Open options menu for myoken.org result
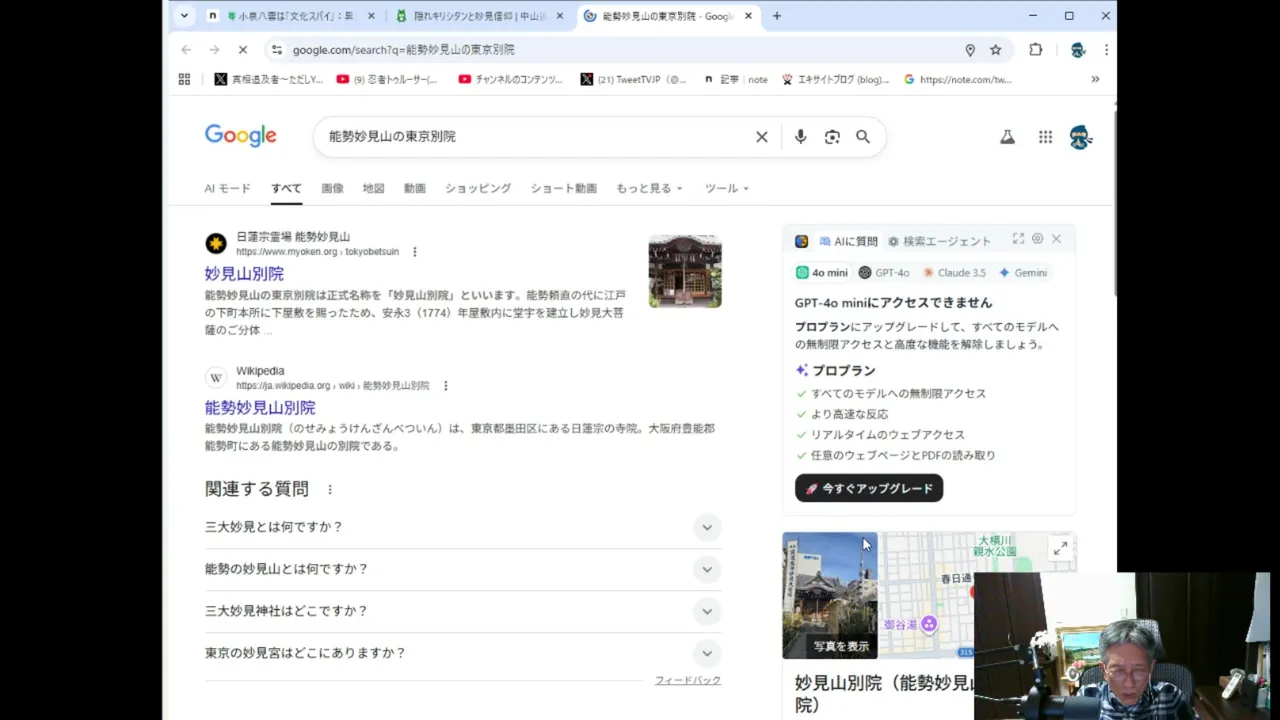The image size is (1280, 720). [x=415, y=252]
